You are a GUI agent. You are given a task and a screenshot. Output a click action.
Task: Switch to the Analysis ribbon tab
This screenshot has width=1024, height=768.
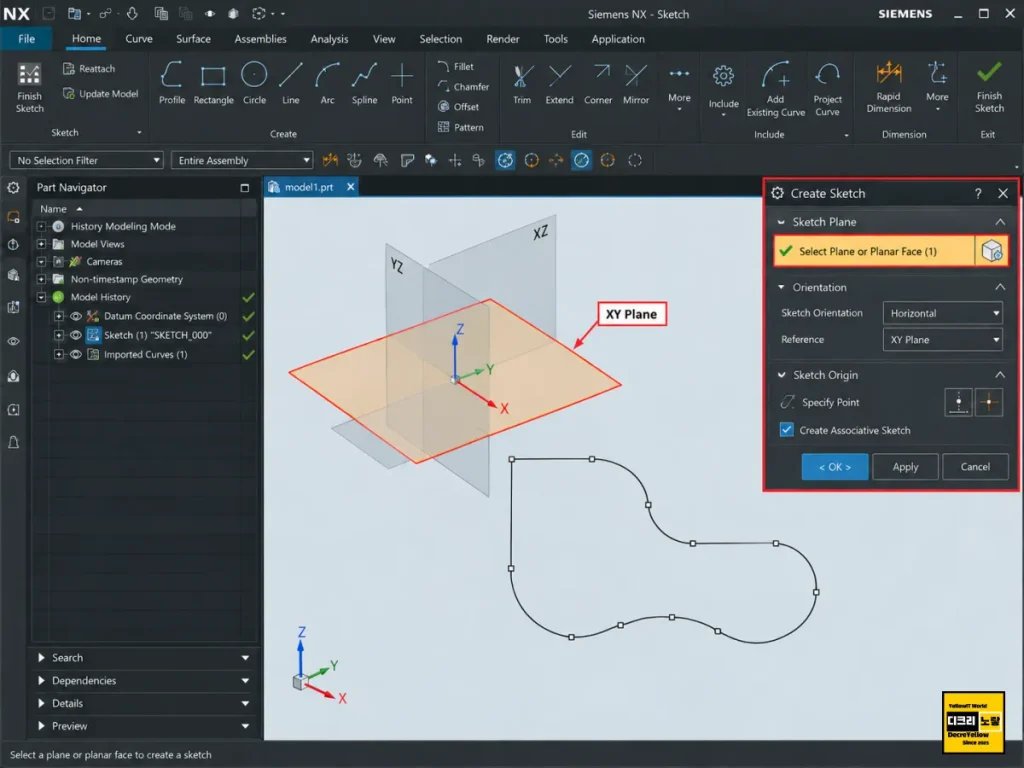[x=329, y=39]
